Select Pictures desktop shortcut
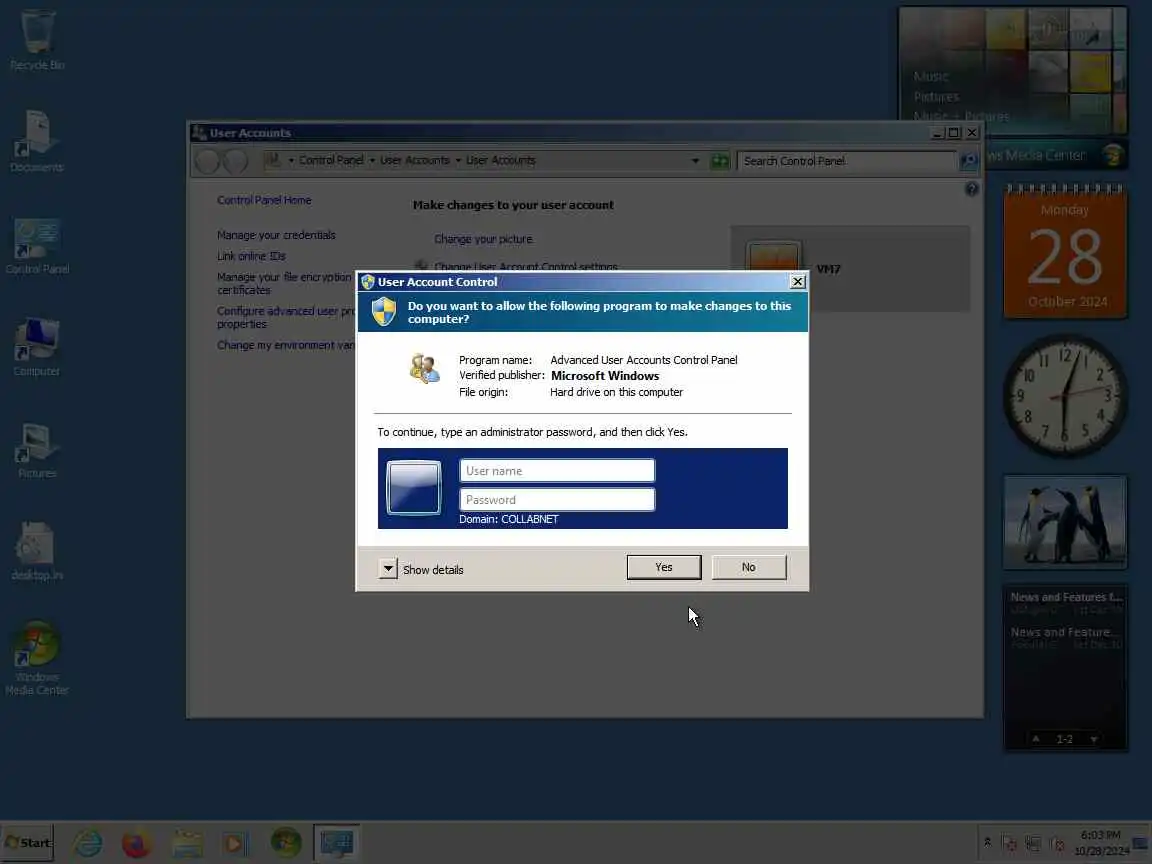This screenshot has width=1152, height=864. tap(37, 450)
